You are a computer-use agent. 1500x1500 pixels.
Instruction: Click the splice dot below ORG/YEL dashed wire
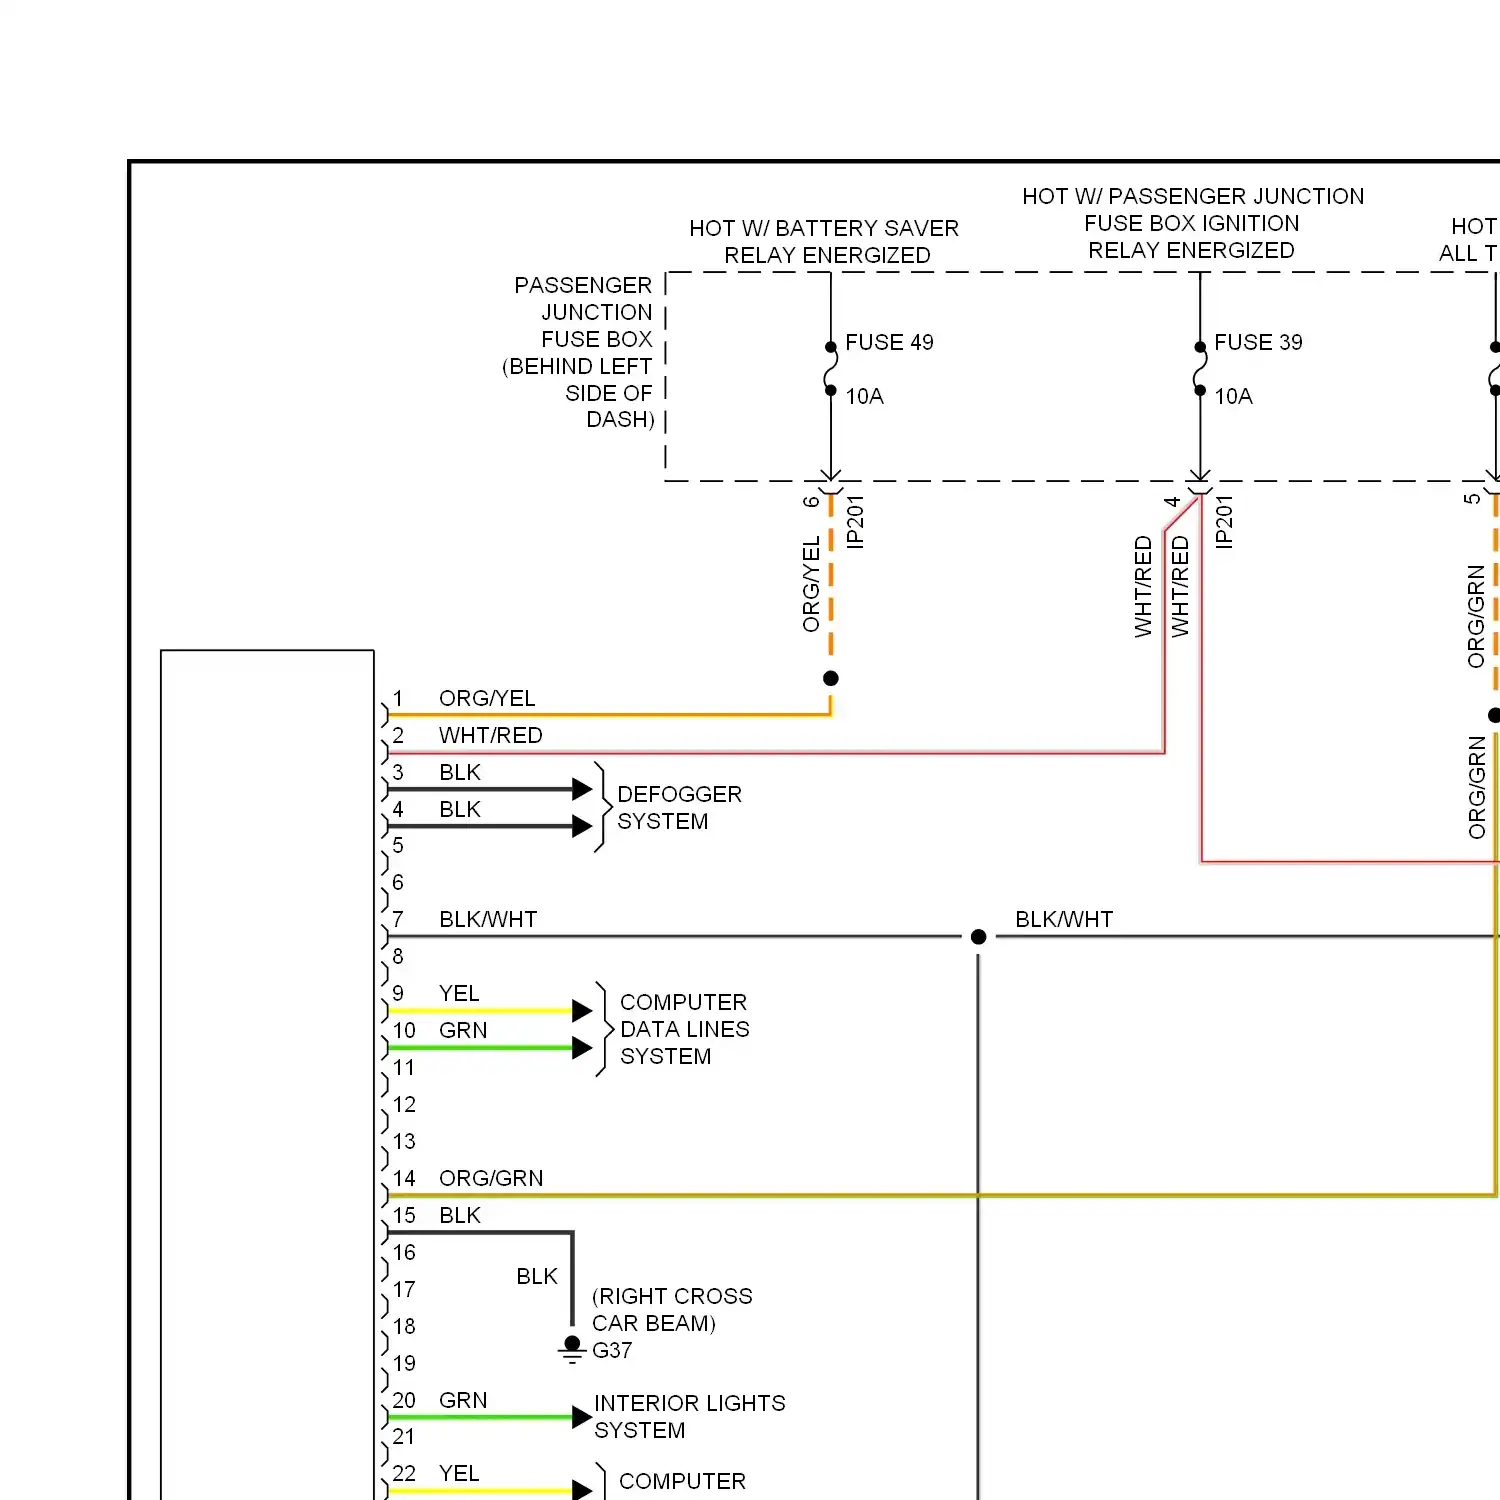tap(830, 678)
